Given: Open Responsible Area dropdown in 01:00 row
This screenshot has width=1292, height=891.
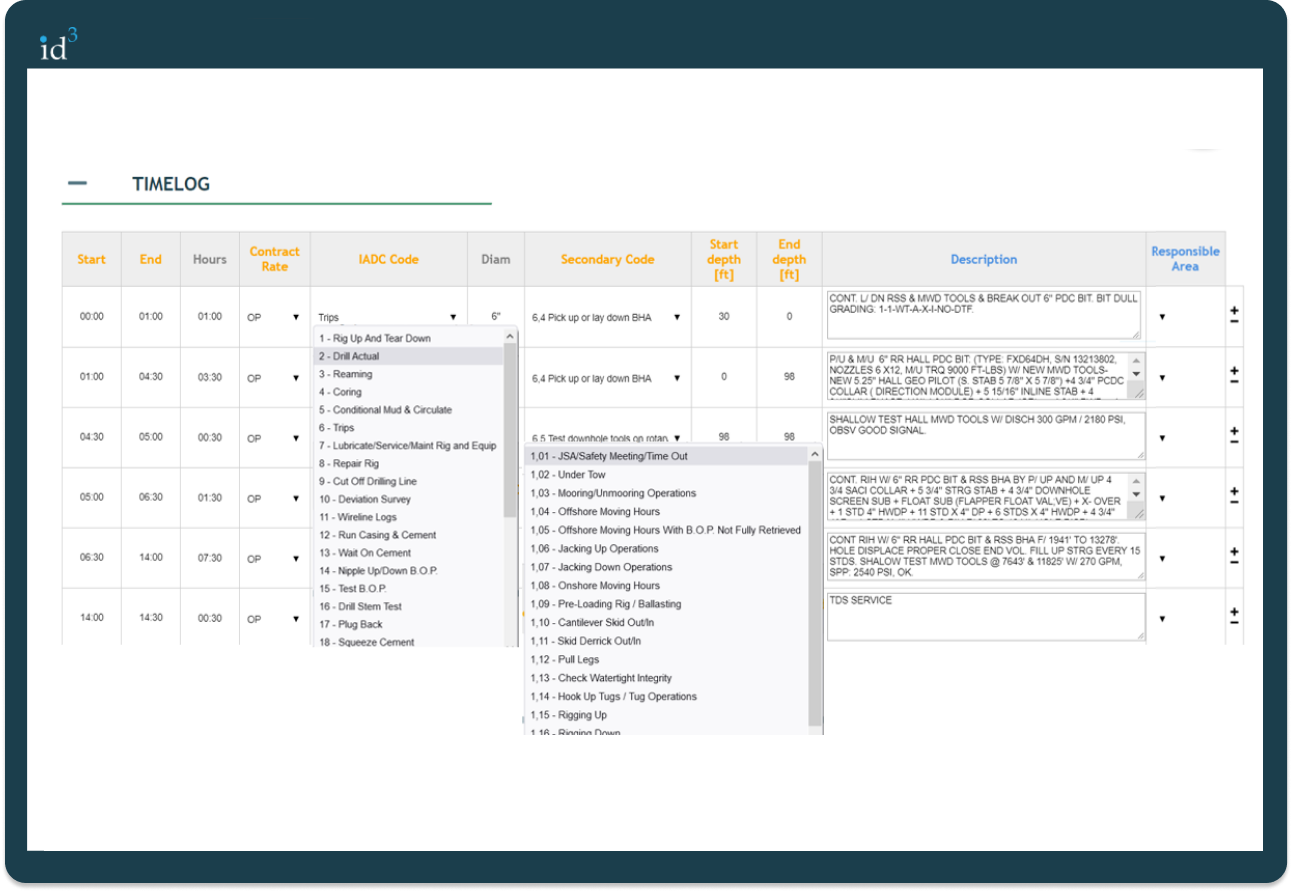Looking at the screenshot, I should [1162, 378].
